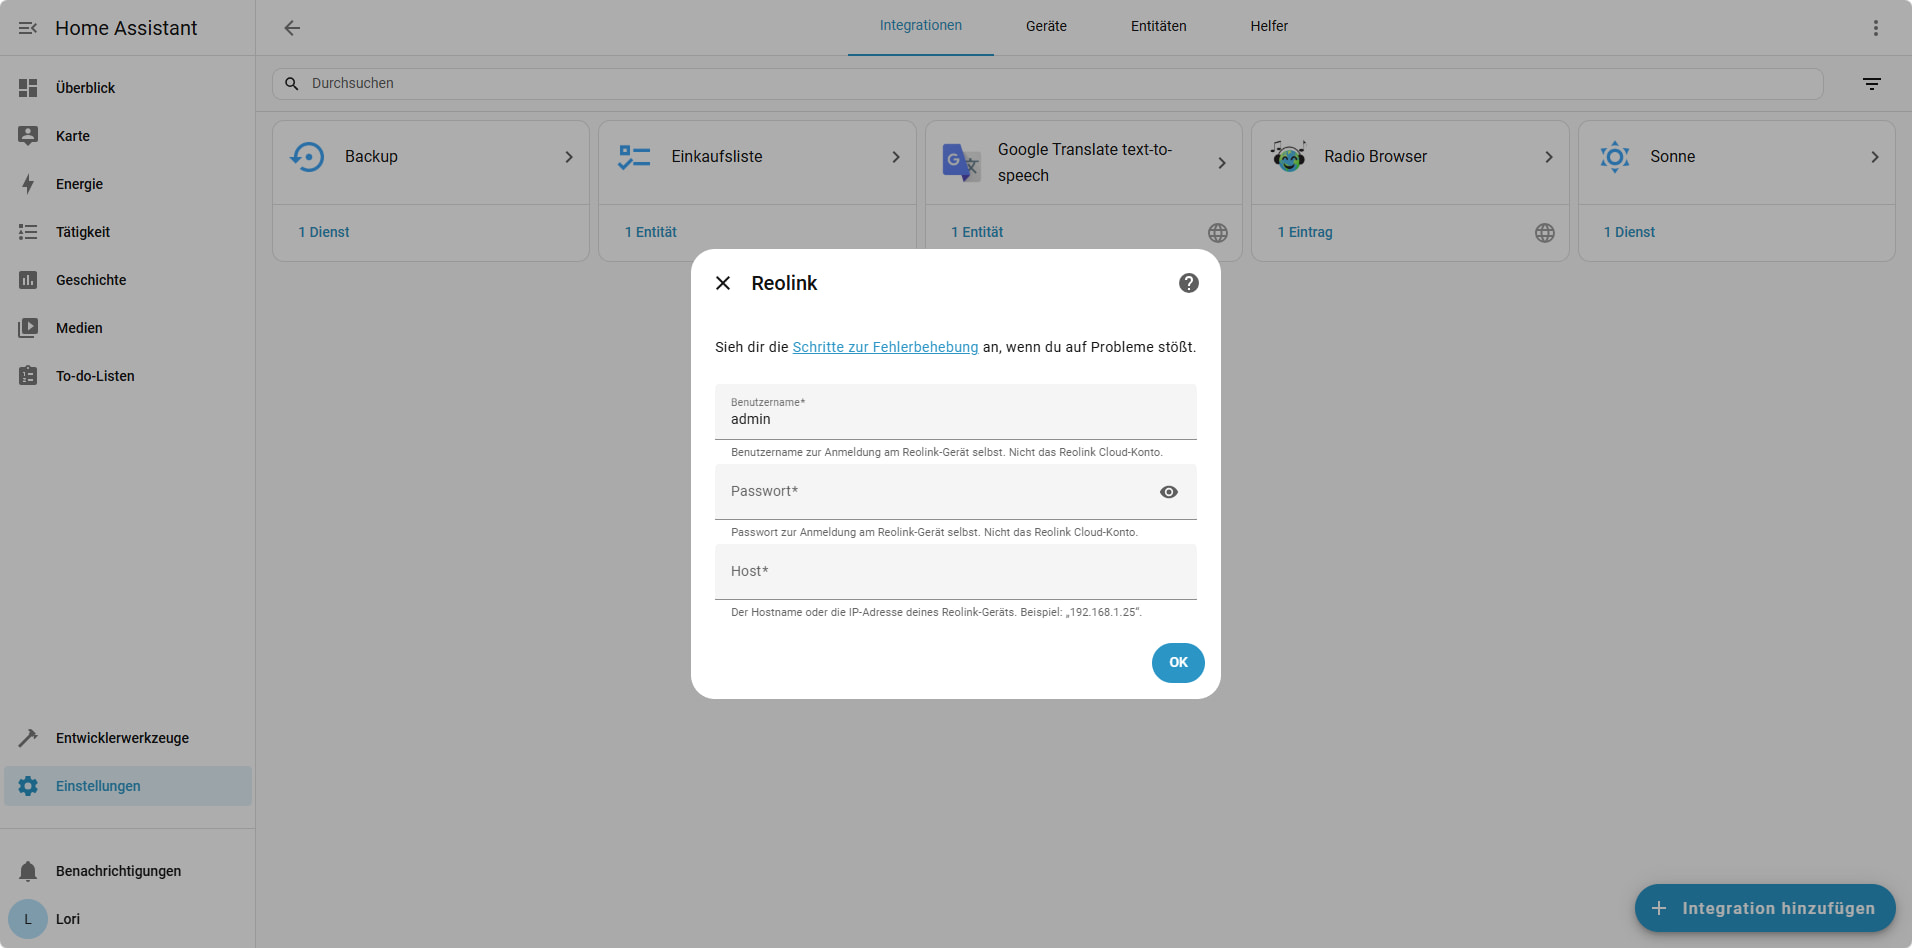
Task: Click the Einkaufsliste integration icon
Action: 634,157
